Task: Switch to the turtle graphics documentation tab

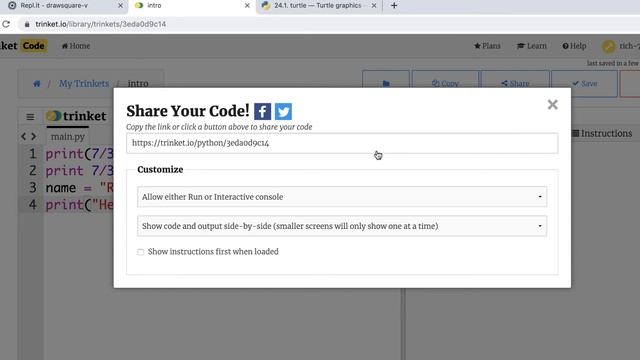Action: tap(318, 6)
